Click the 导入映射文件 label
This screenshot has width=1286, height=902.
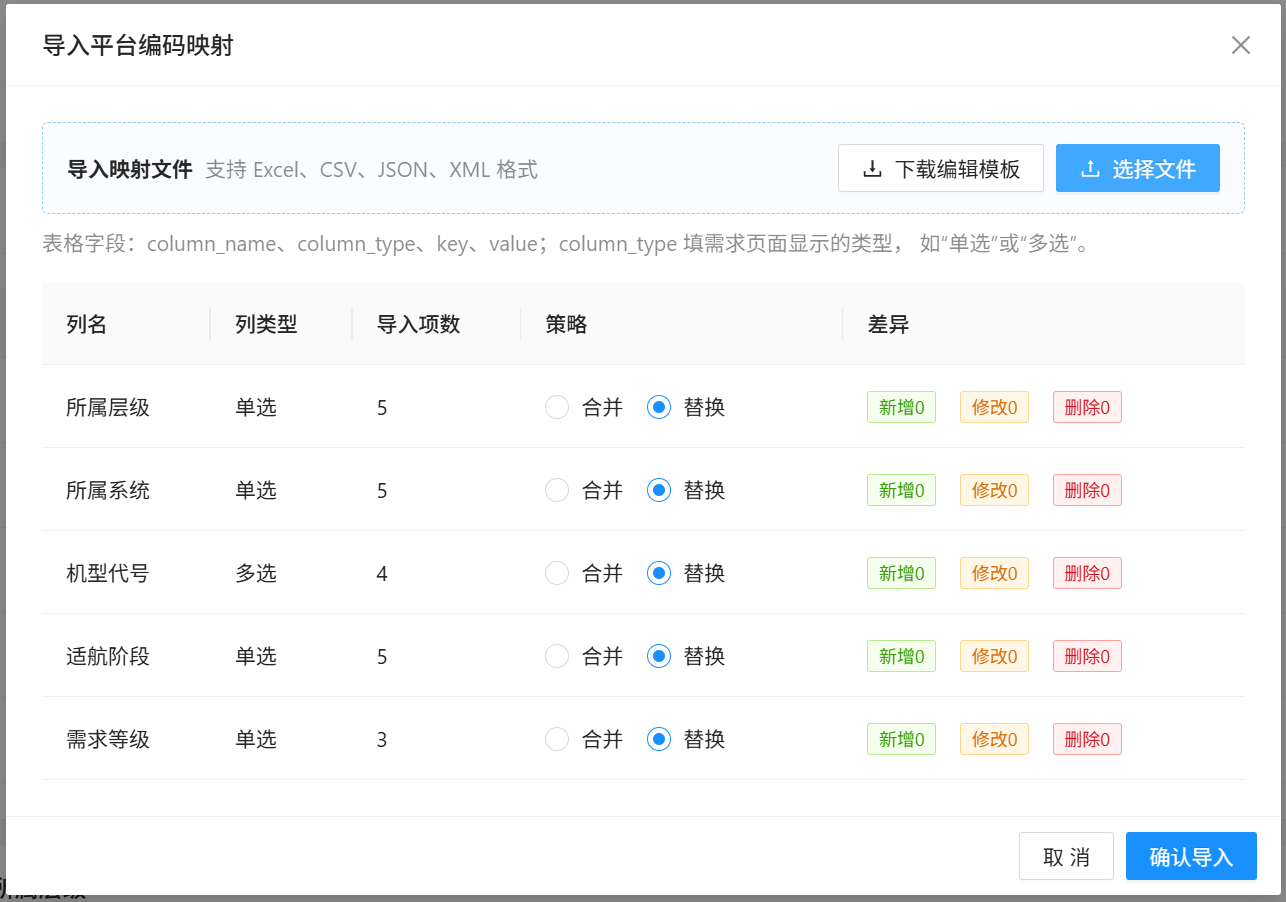[130, 169]
